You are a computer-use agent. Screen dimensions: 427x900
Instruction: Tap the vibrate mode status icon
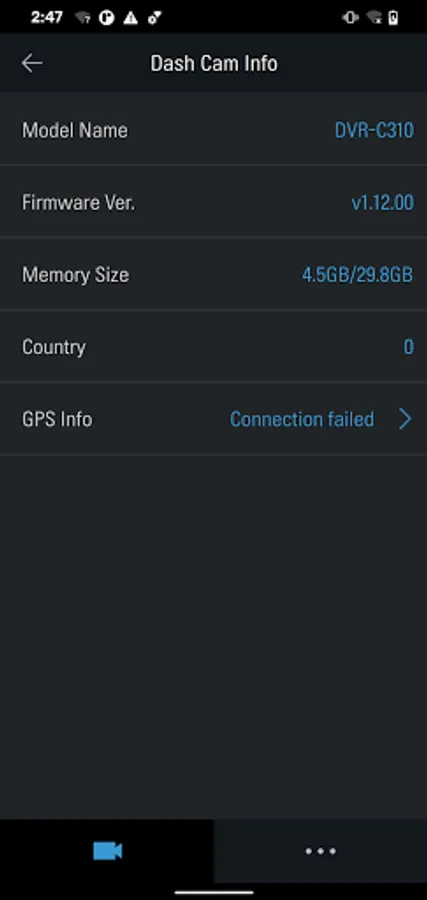tap(350, 18)
